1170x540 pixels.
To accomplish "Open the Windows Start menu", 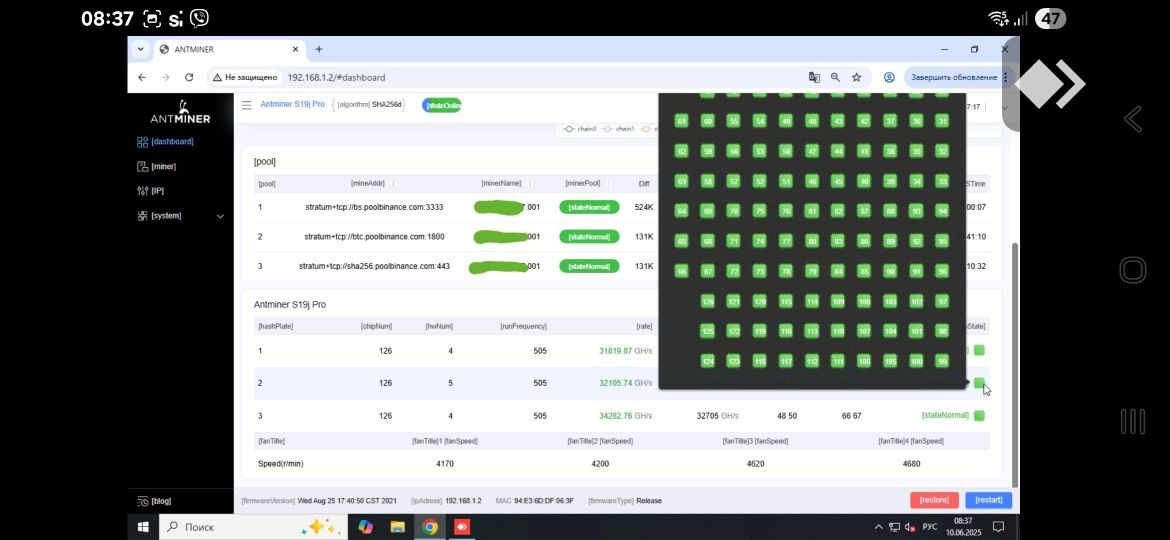I will pos(143,527).
